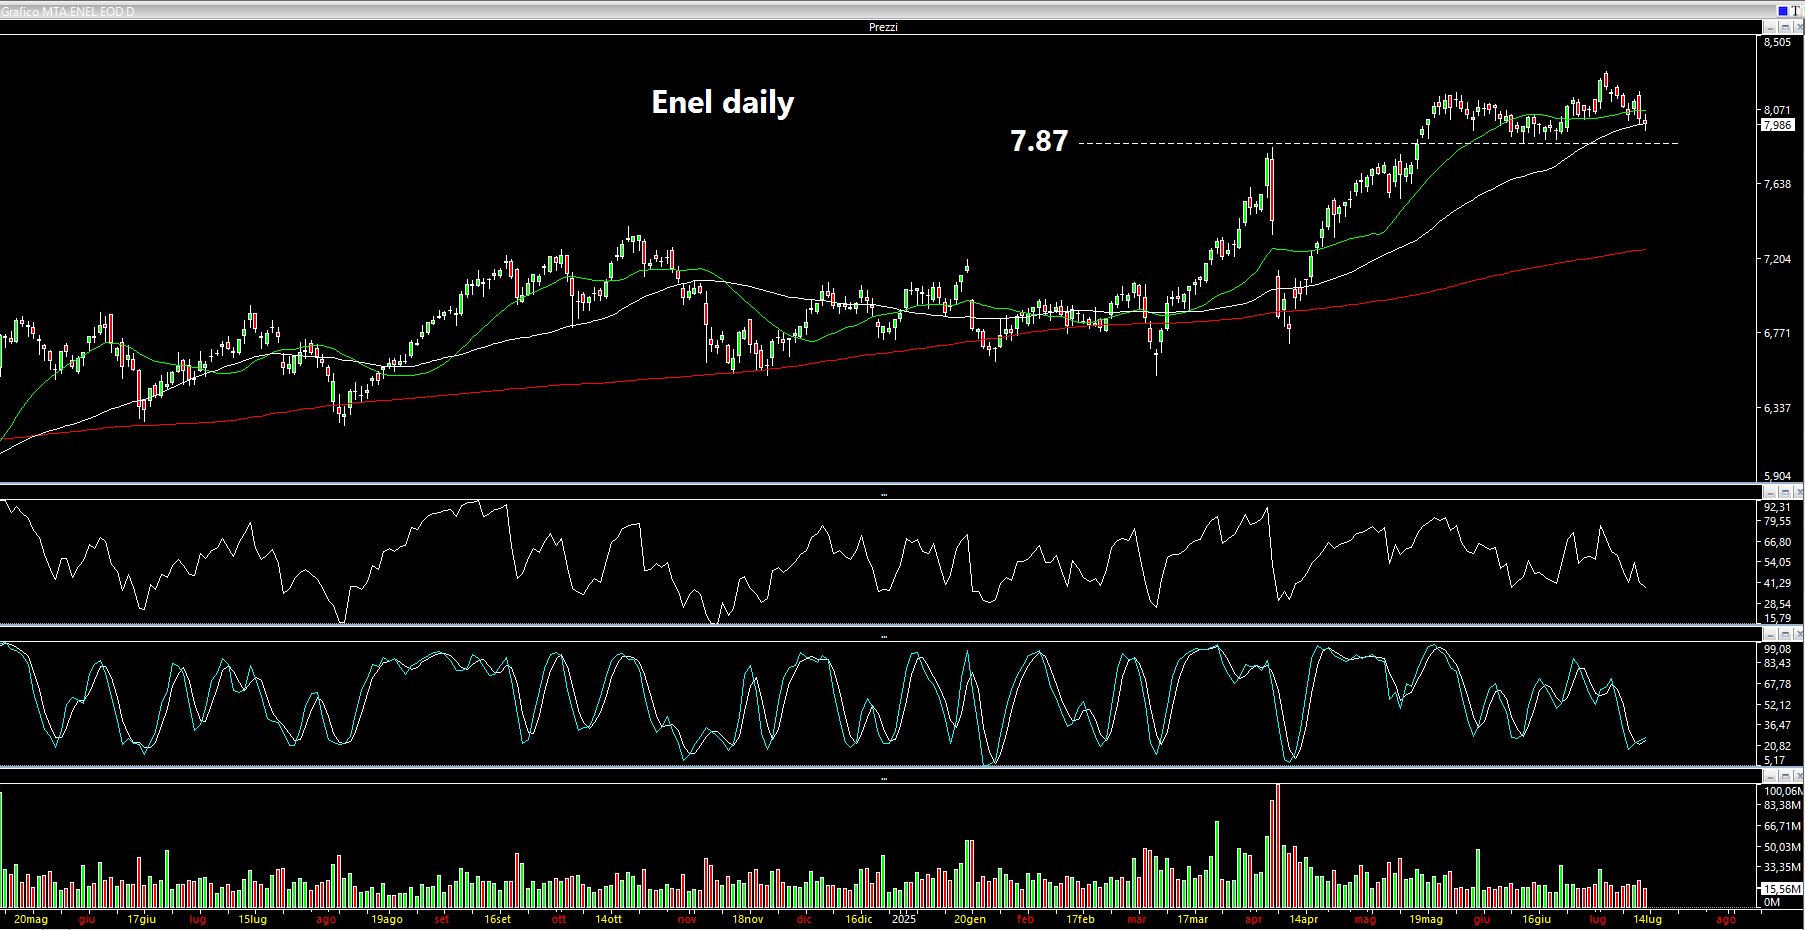Viewport: 1805px width, 930px height.
Task: Select the '7.87' level annotation text
Action: (x=1039, y=141)
